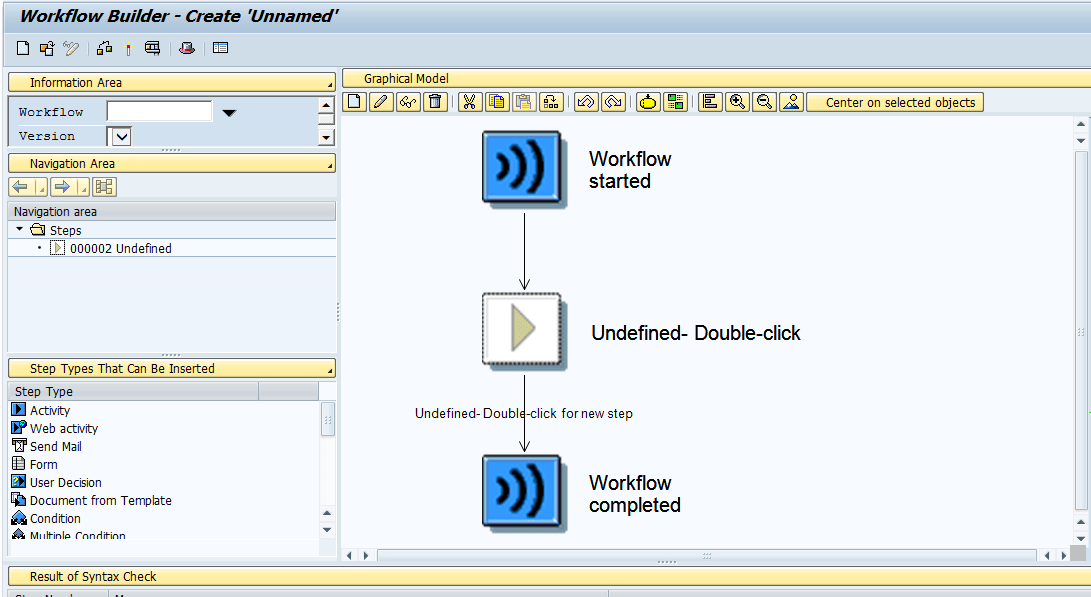Select the Activity step type

pyautogui.click(x=49, y=411)
